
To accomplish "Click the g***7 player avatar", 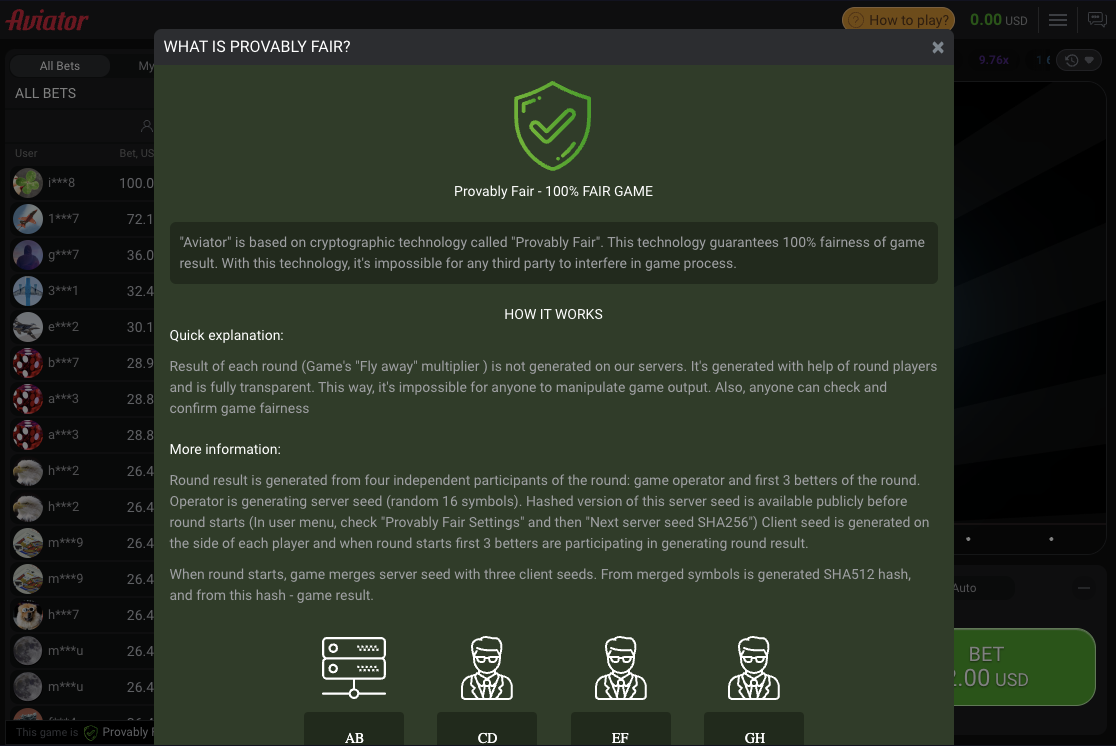I will 28,255.
